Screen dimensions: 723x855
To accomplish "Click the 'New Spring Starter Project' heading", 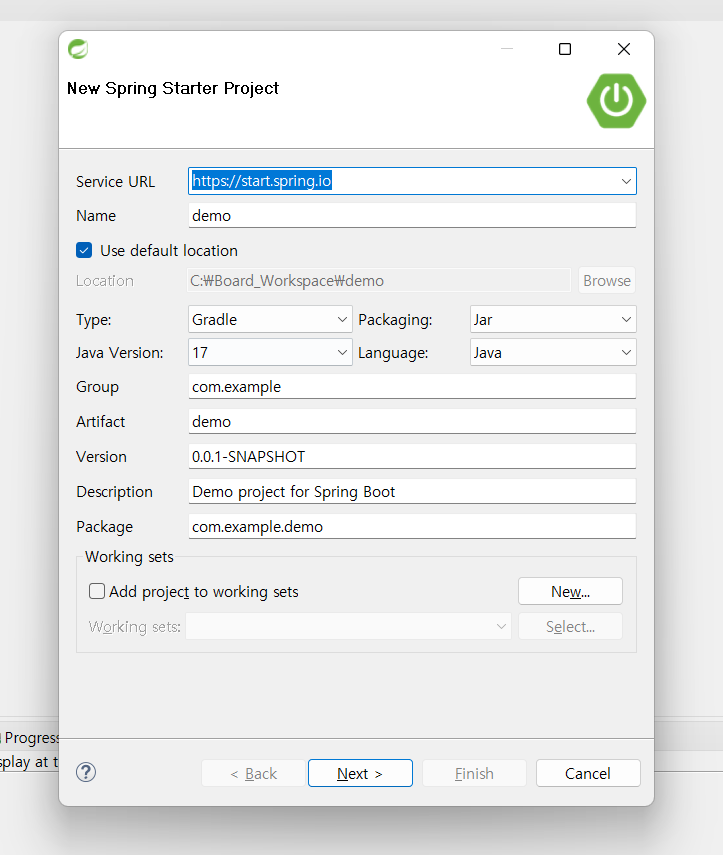I will click(173, 88).
